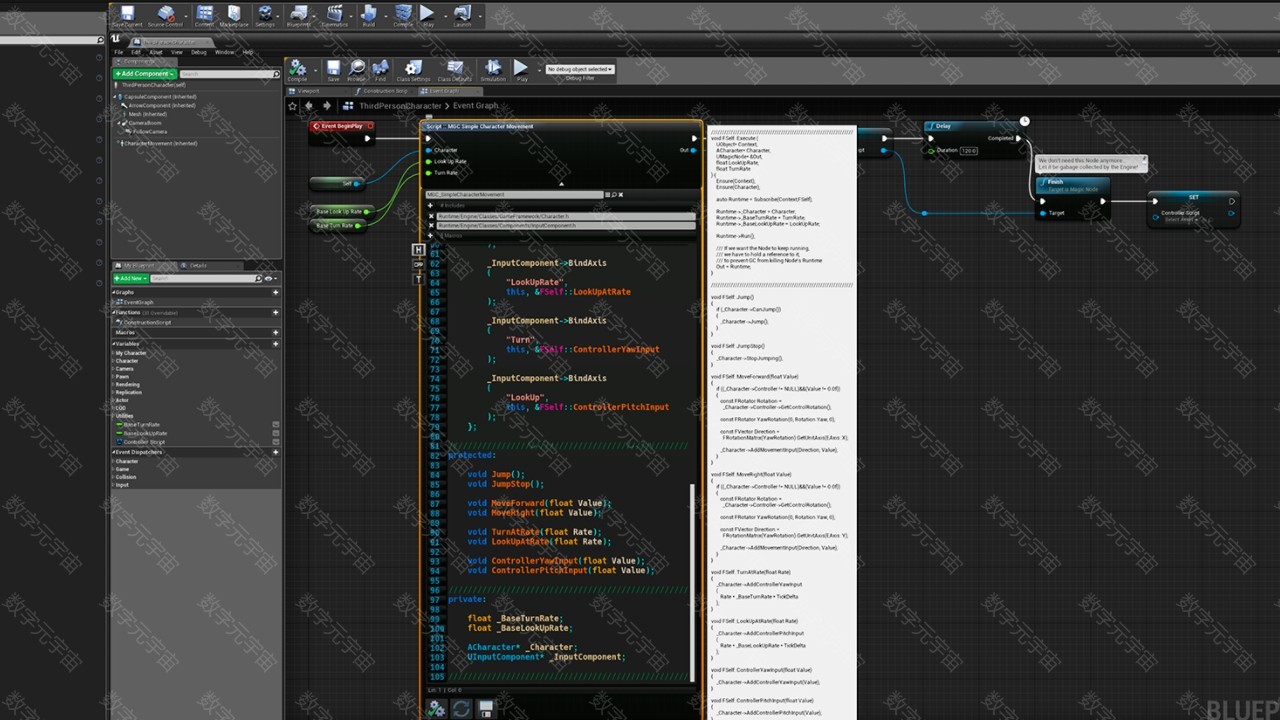Click the T button beside code editor

(418, 279)
